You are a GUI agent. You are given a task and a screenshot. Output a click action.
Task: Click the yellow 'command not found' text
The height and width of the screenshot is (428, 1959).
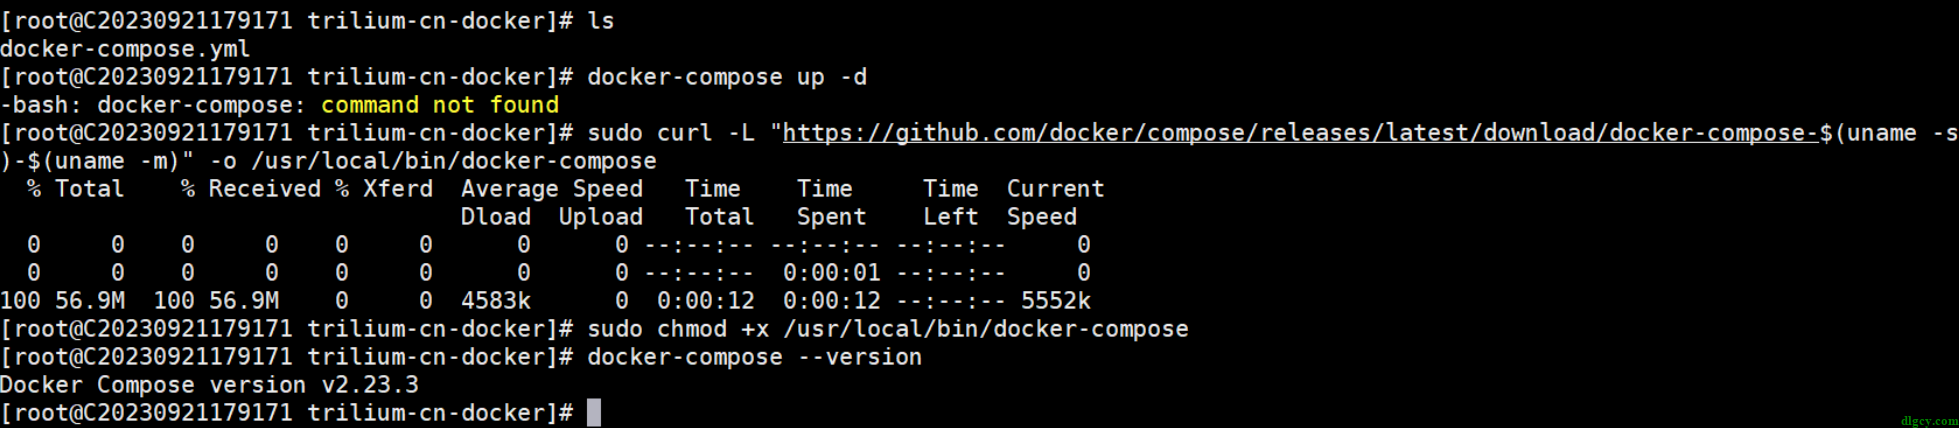tap(440, 105)
